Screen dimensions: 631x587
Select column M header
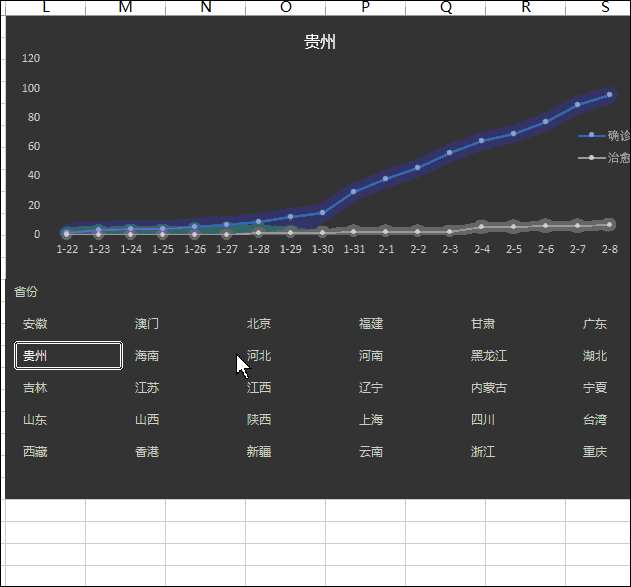point(126,7)
